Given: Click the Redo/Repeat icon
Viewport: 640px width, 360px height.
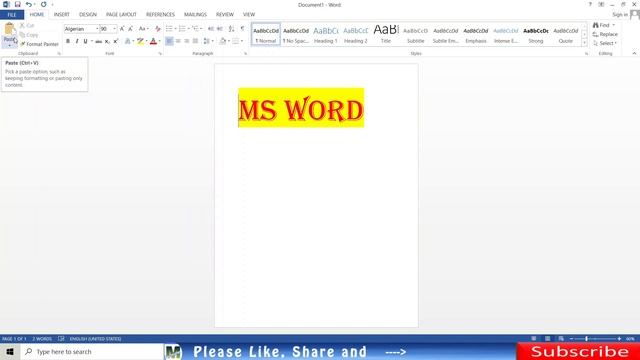Looking at the screenshot, I should coord(43,4).
